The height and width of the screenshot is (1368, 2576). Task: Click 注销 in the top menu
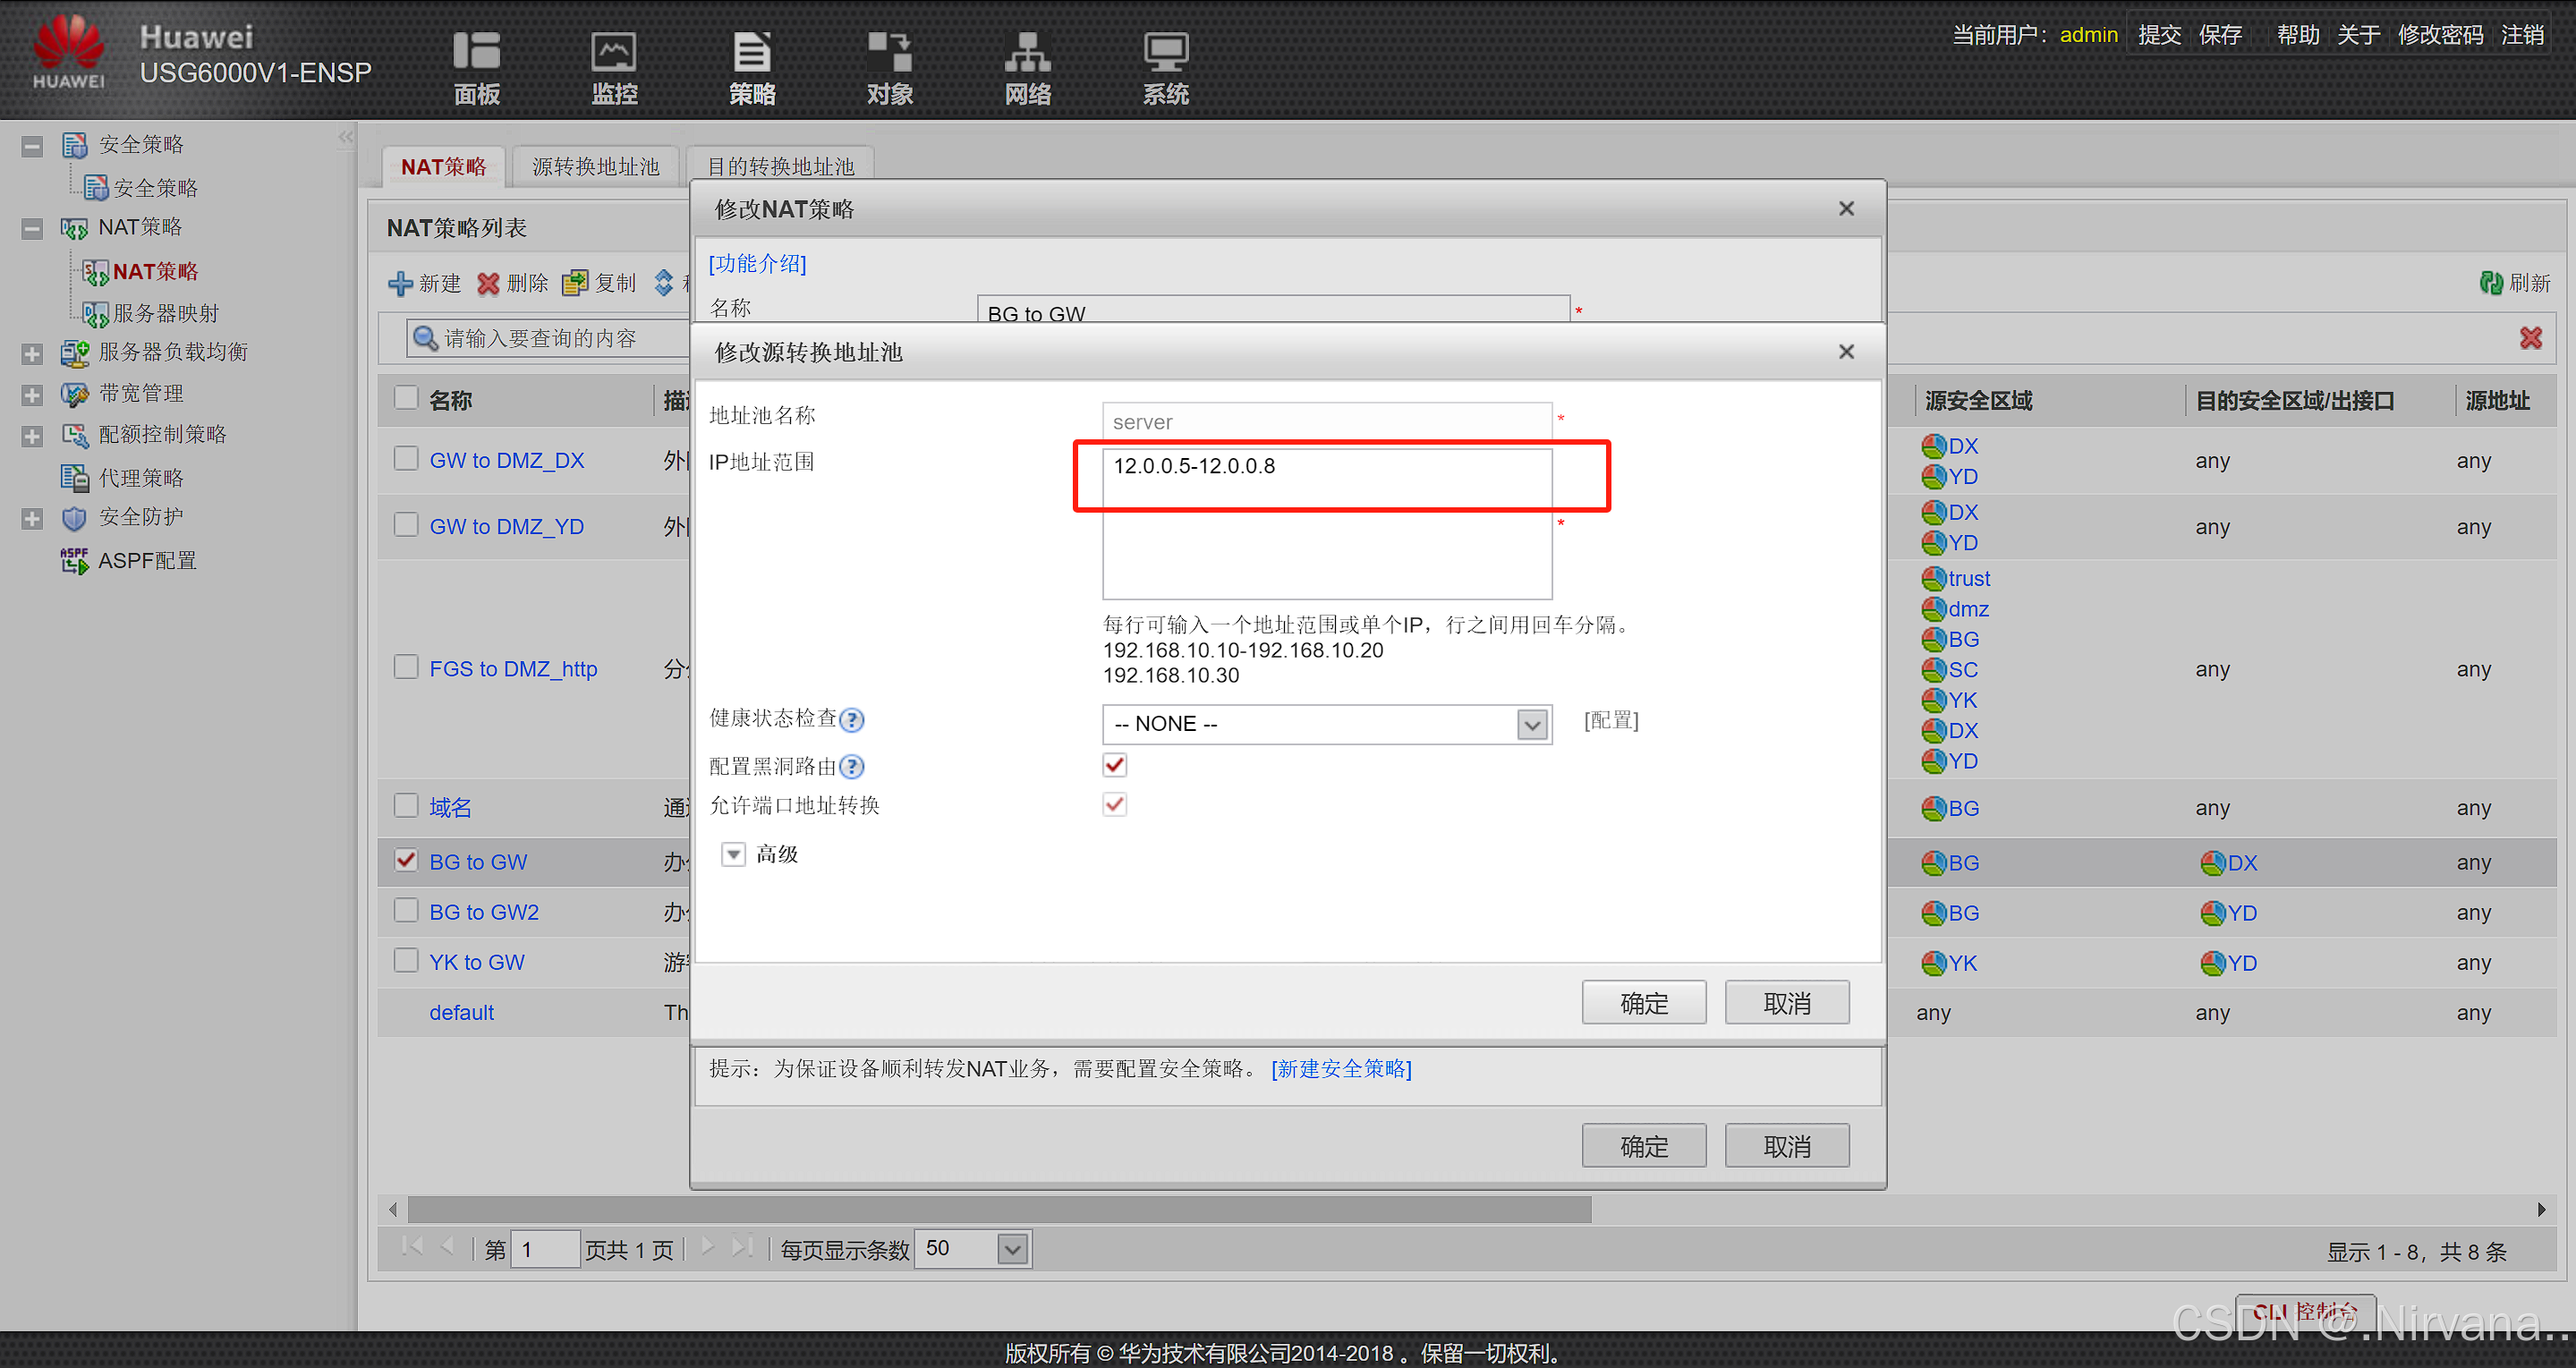coord(2522,35)
